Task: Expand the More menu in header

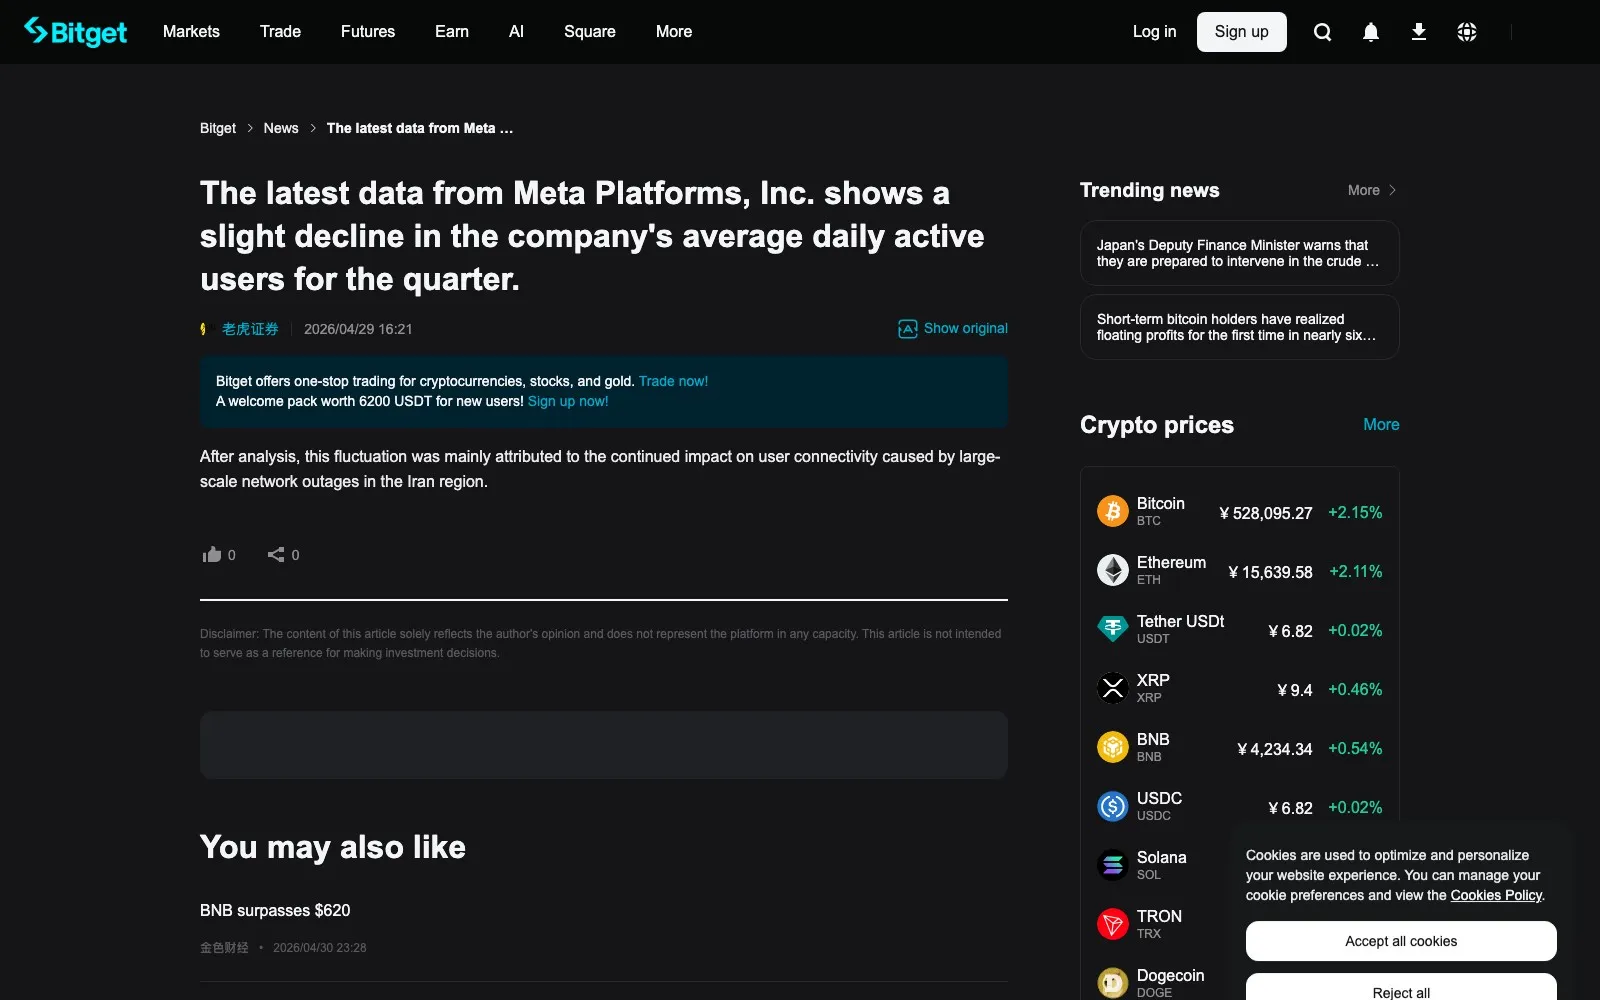Action: point(674,32)
